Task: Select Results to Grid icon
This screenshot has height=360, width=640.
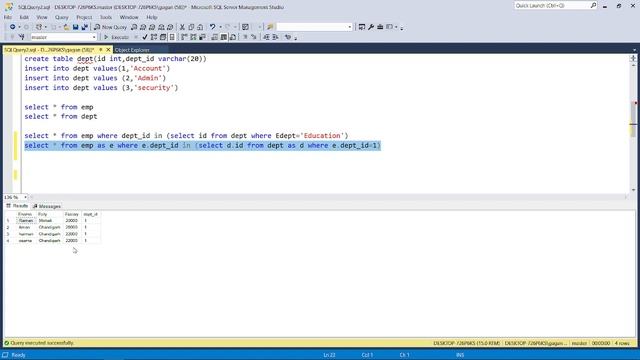Action: click(x=224, y=37)
